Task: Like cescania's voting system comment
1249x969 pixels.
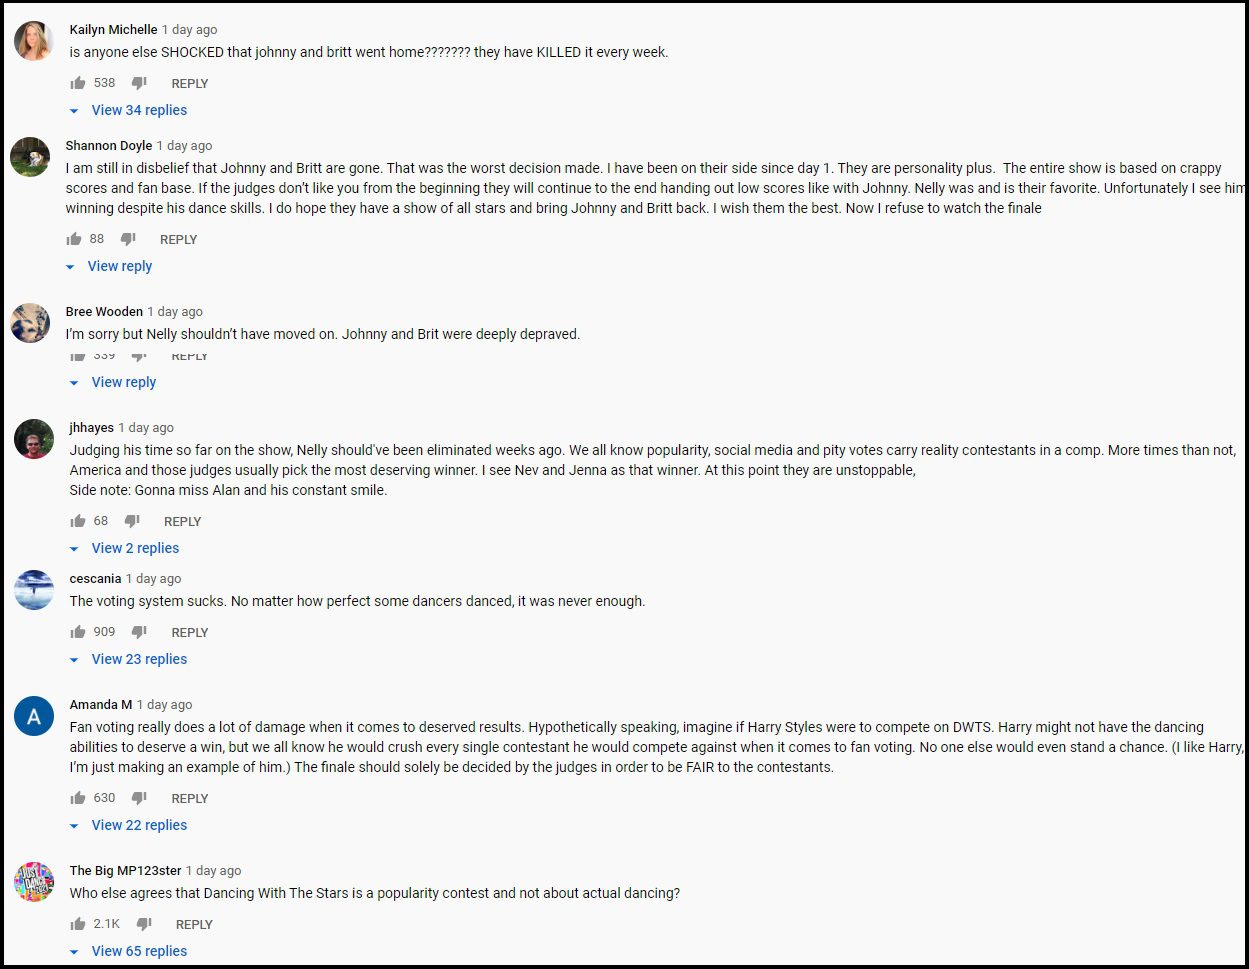Action: click(78, 632)
